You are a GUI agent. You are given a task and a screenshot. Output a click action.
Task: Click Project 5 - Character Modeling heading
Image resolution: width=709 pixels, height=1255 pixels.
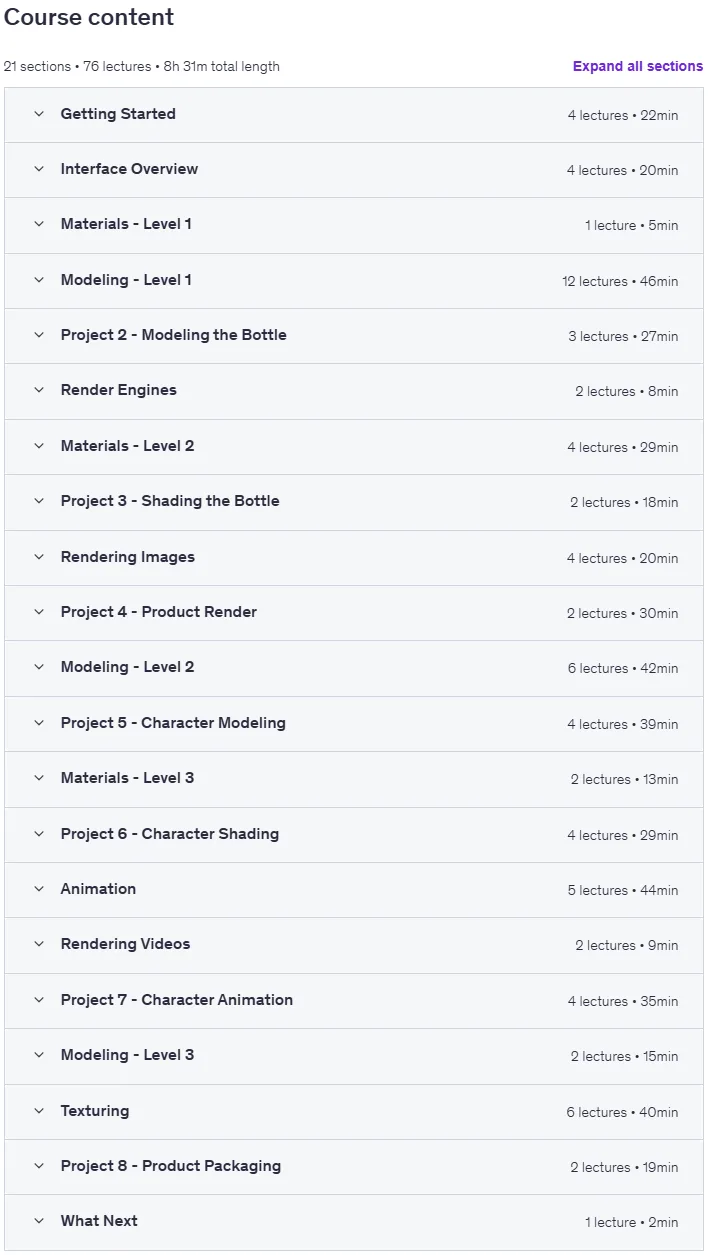click(173, 723)
